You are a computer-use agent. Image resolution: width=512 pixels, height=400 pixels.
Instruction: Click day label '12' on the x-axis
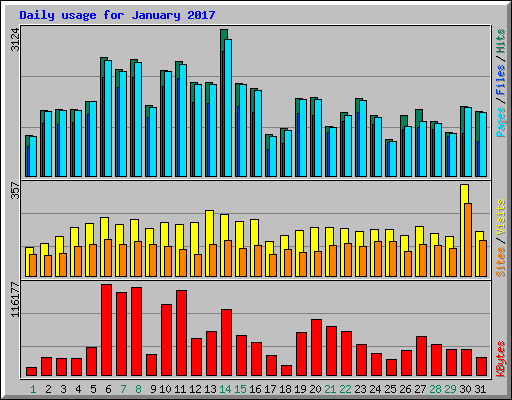point(195,389)
